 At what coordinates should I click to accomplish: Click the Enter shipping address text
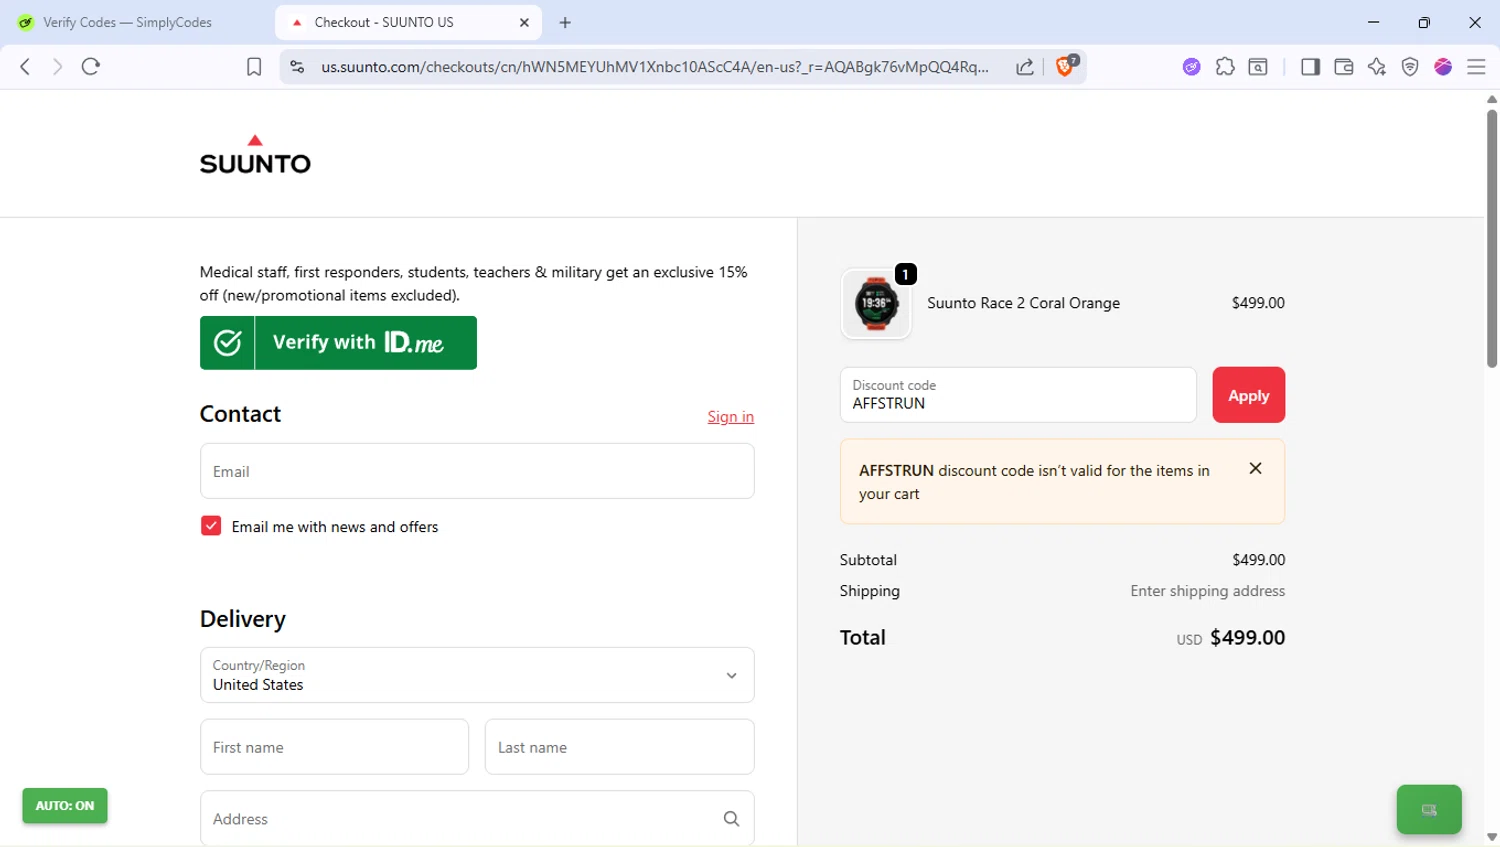[x=1207, y=591]
